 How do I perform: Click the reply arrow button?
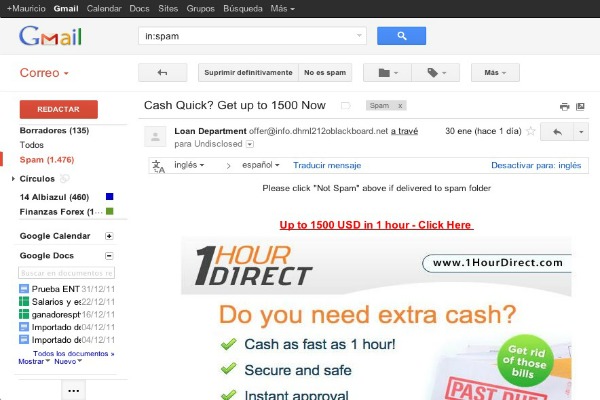click(556, 132)
